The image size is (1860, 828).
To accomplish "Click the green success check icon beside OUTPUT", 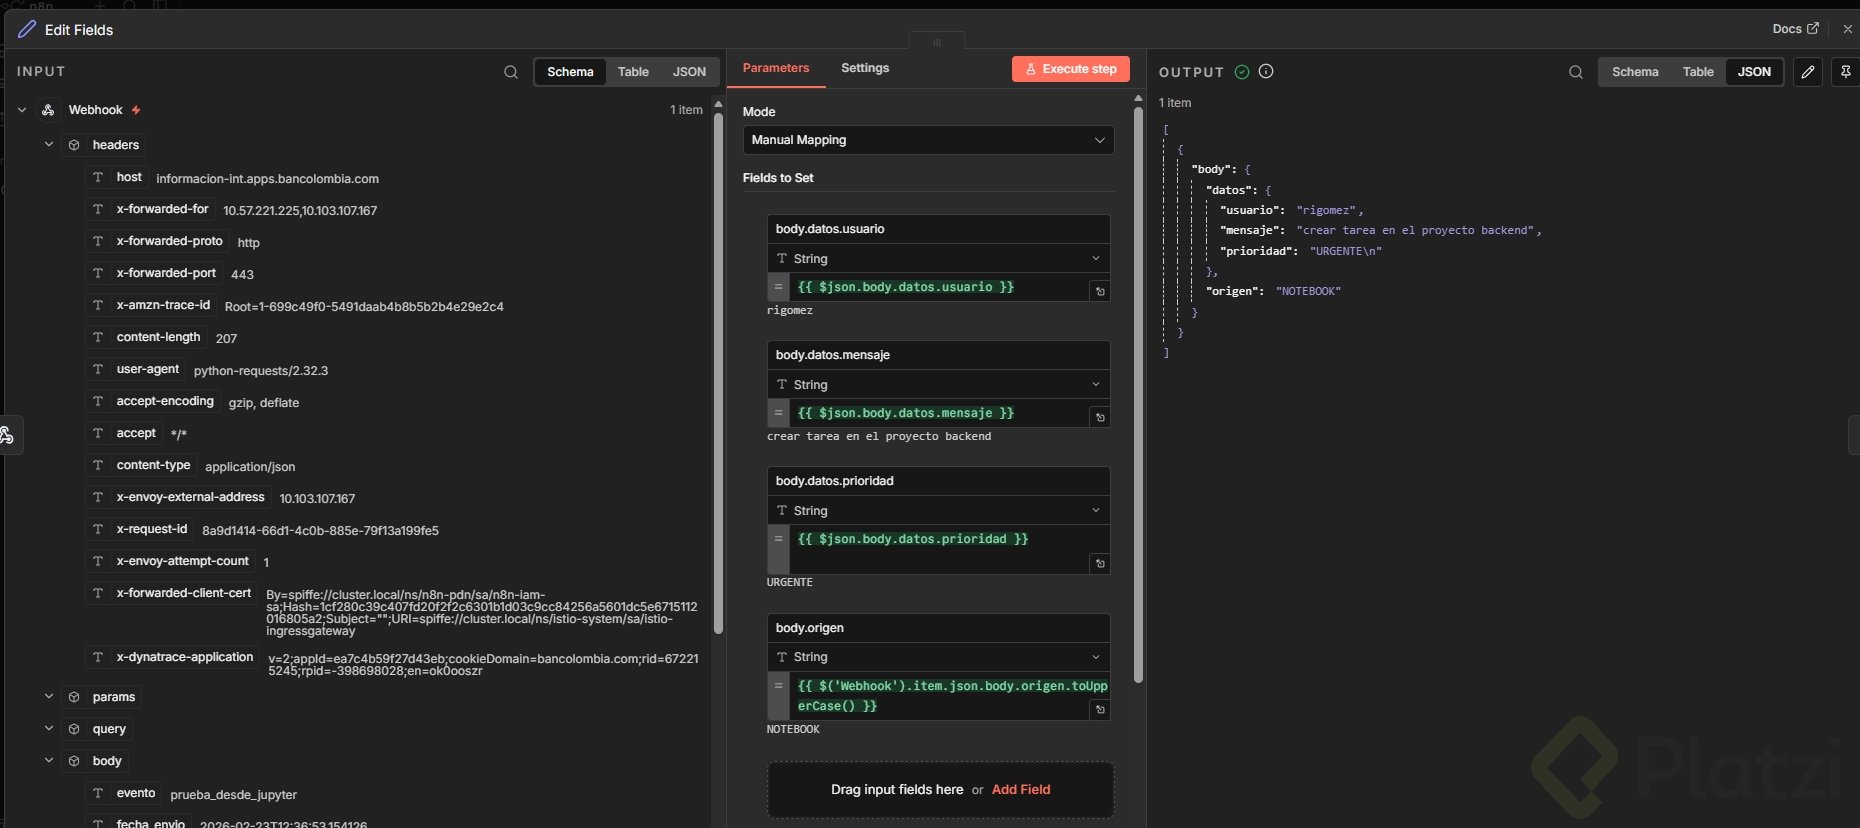I will pos(1242,72).
